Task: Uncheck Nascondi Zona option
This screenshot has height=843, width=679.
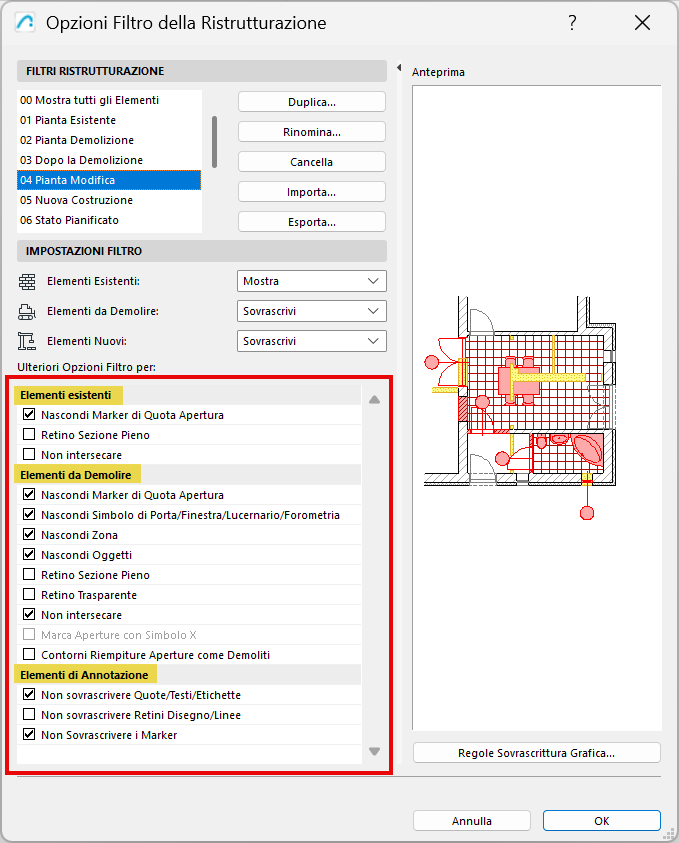Action: 29,534
